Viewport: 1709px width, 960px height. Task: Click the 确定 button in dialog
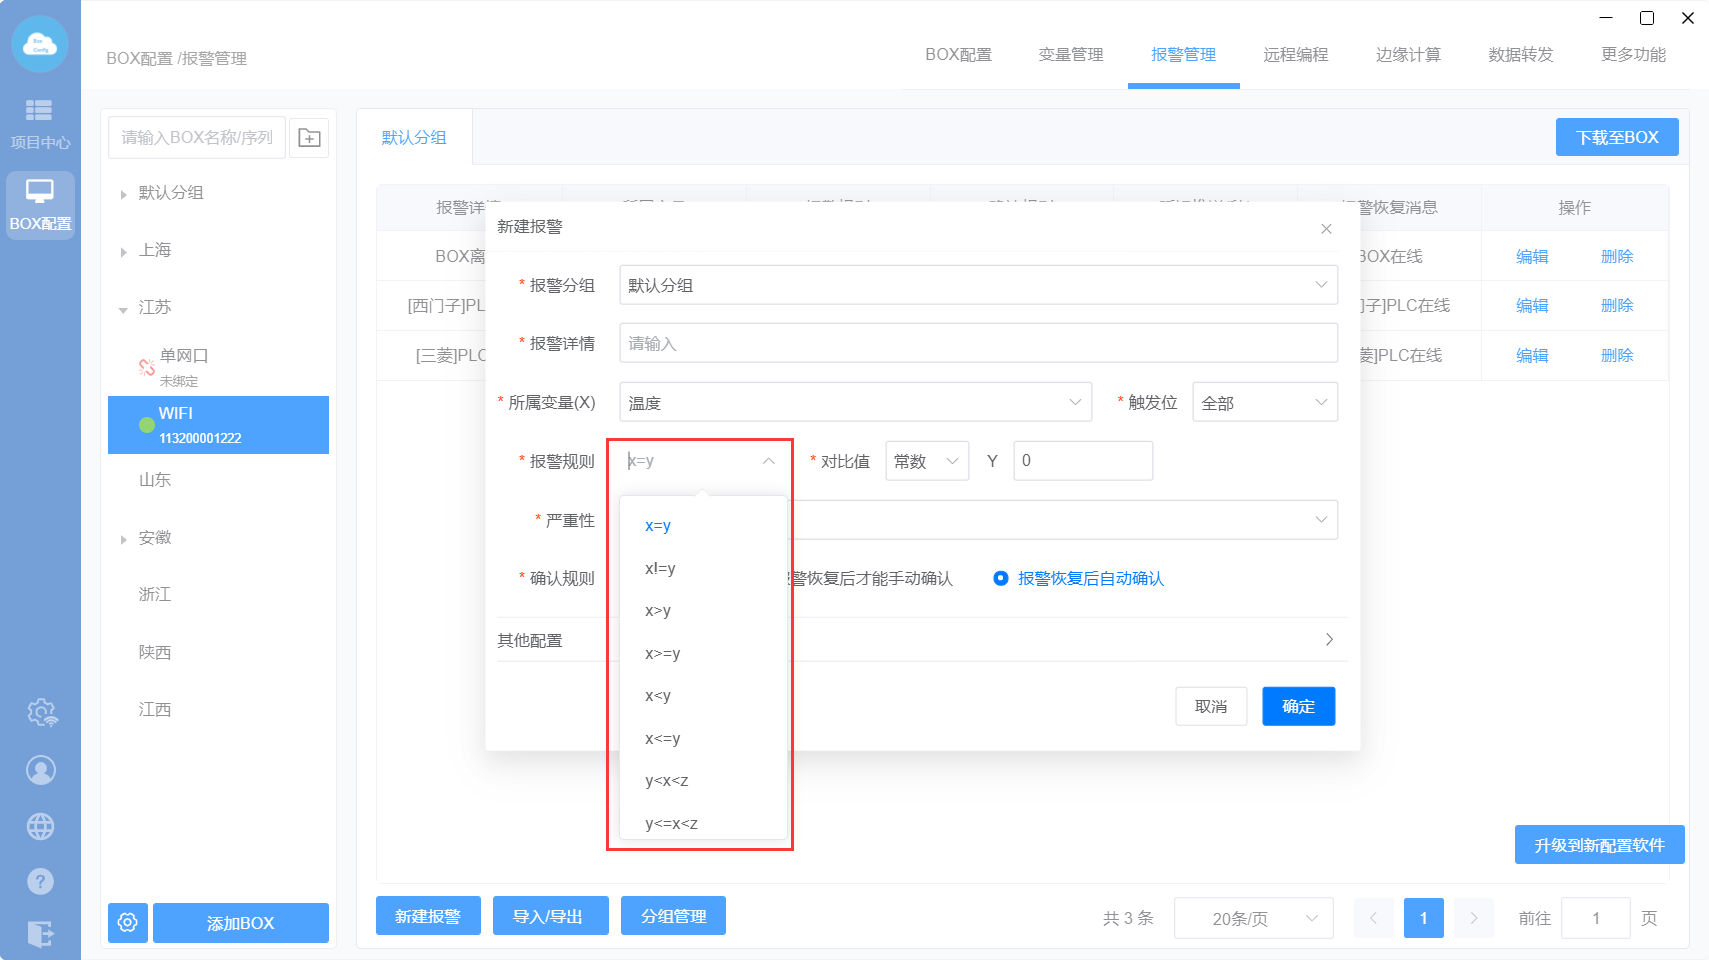tap(1298, 706)
